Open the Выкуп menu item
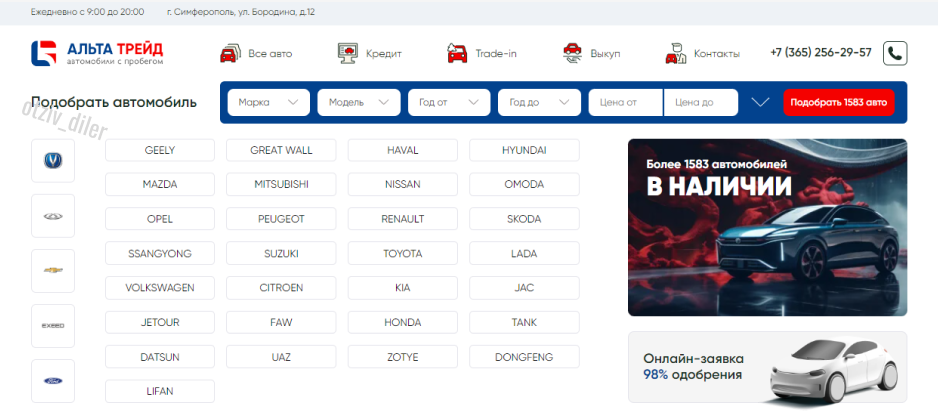 (x=605, y=54)
